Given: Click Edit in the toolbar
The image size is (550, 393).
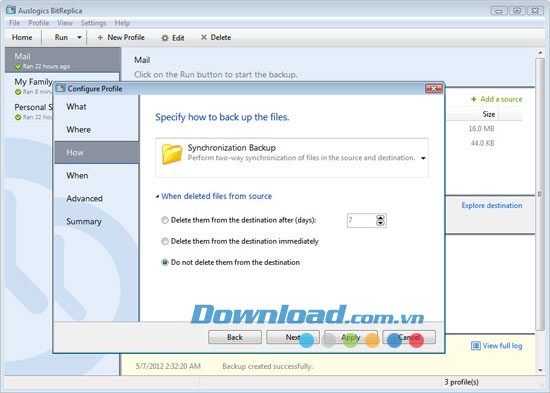Looking at the screenshot, I should point(173,38).
